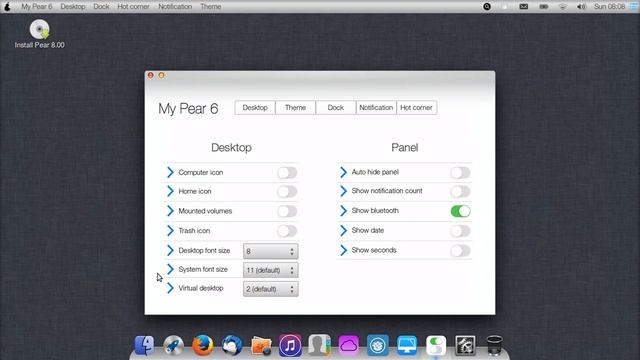640x360 pixels.
Task: Switch to the Theme tab in My Pear window
Action: [x=295, y=108]
